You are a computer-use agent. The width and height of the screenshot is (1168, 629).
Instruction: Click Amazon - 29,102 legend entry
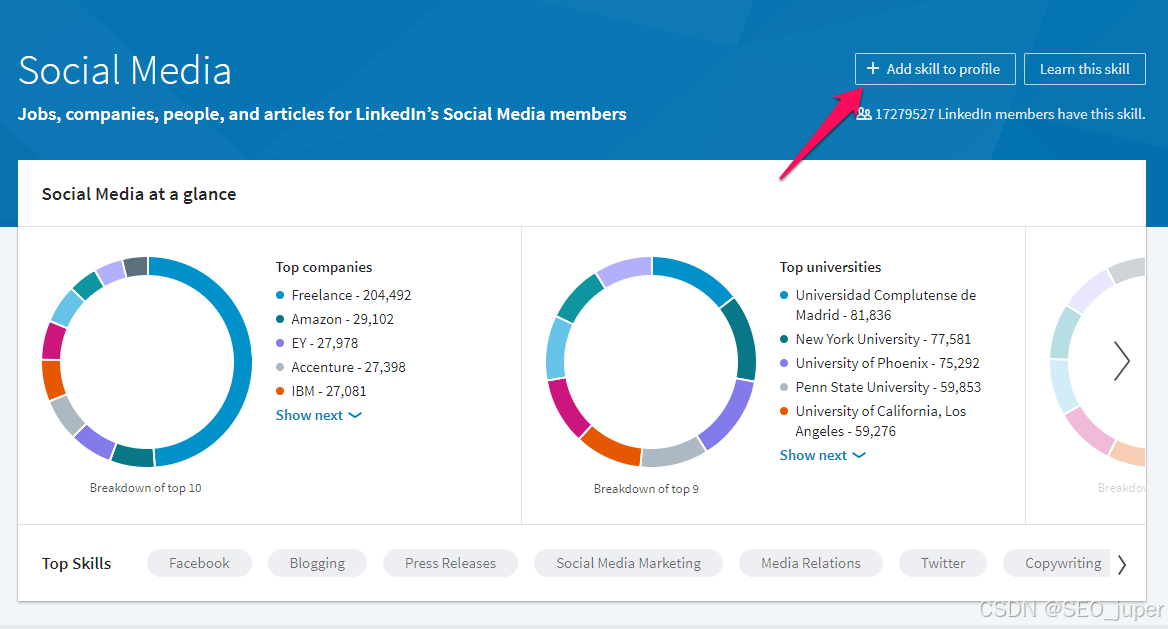click(x=334, y=319)
